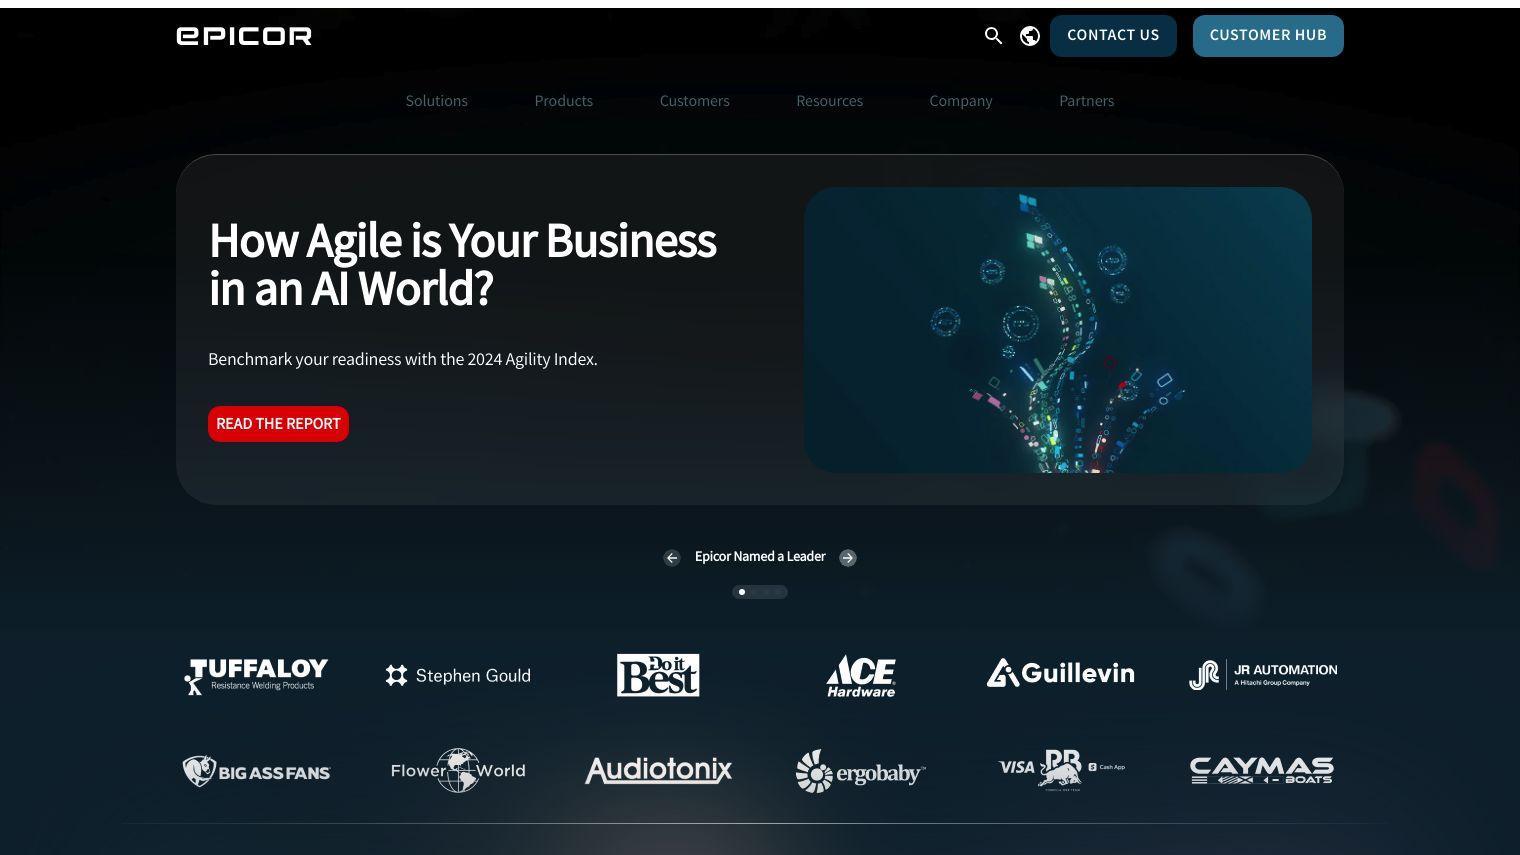Viewport: 1520px width, 855px height.
Task: Click the Guillevin logo
Action: 1061,673
